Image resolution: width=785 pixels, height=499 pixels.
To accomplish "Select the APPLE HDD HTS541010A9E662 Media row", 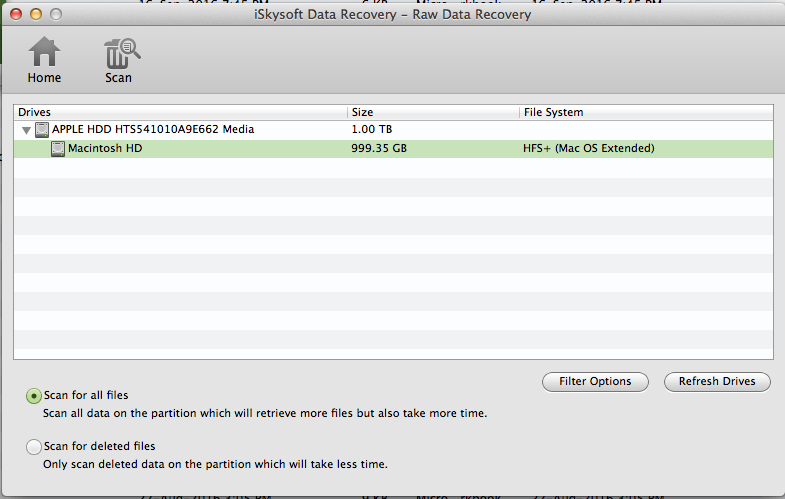I will [x=394, y=130].
